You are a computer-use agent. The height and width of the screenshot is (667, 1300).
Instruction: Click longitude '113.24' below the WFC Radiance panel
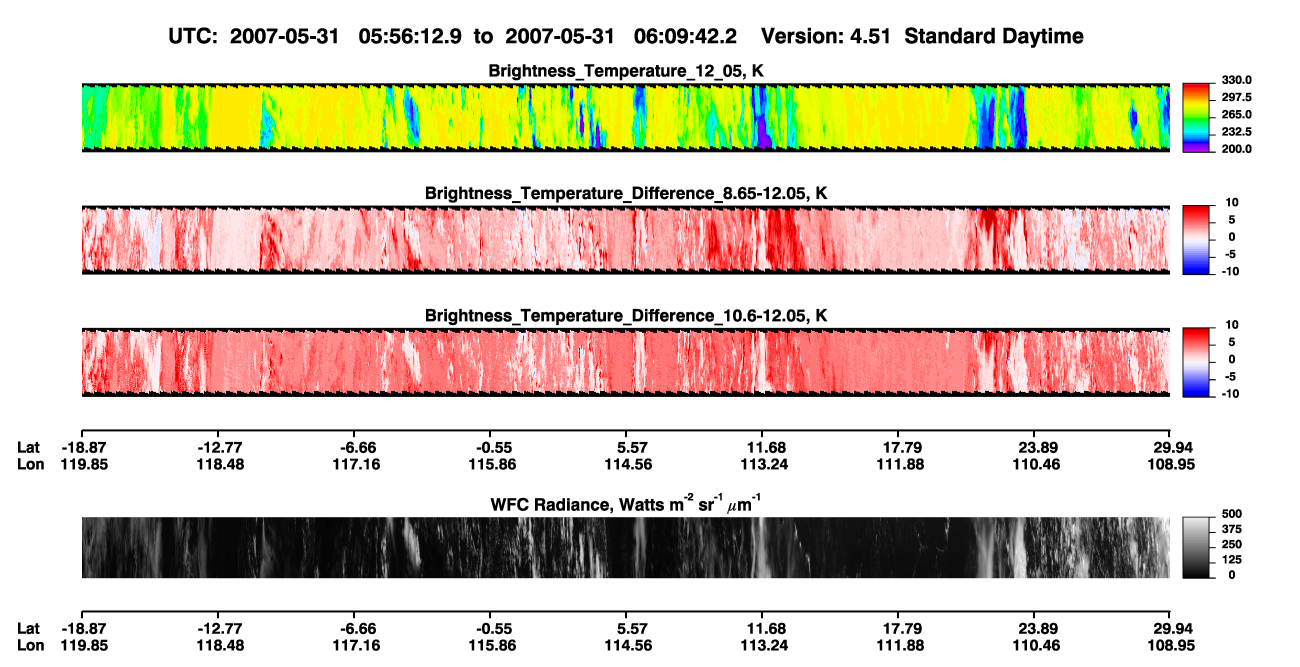[762, 644]
